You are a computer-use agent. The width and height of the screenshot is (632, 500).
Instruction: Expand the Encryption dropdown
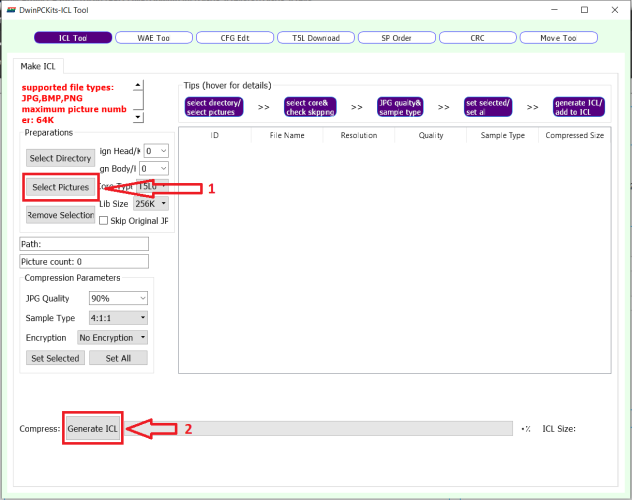click(x=112, y=338)
